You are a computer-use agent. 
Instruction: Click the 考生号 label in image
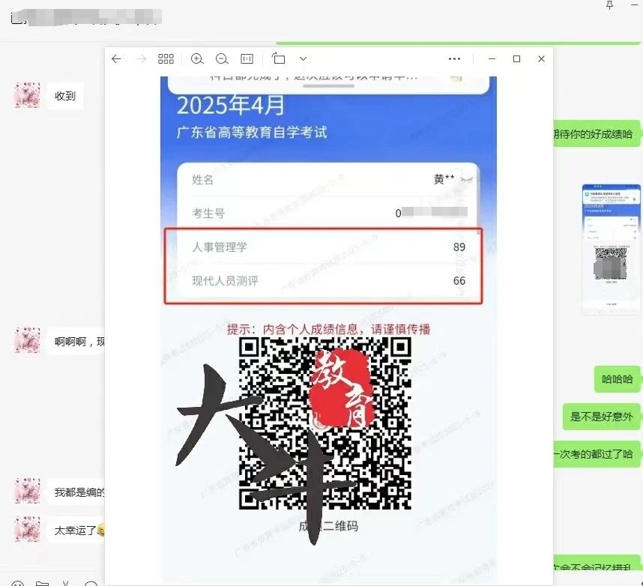click(208, 213)
